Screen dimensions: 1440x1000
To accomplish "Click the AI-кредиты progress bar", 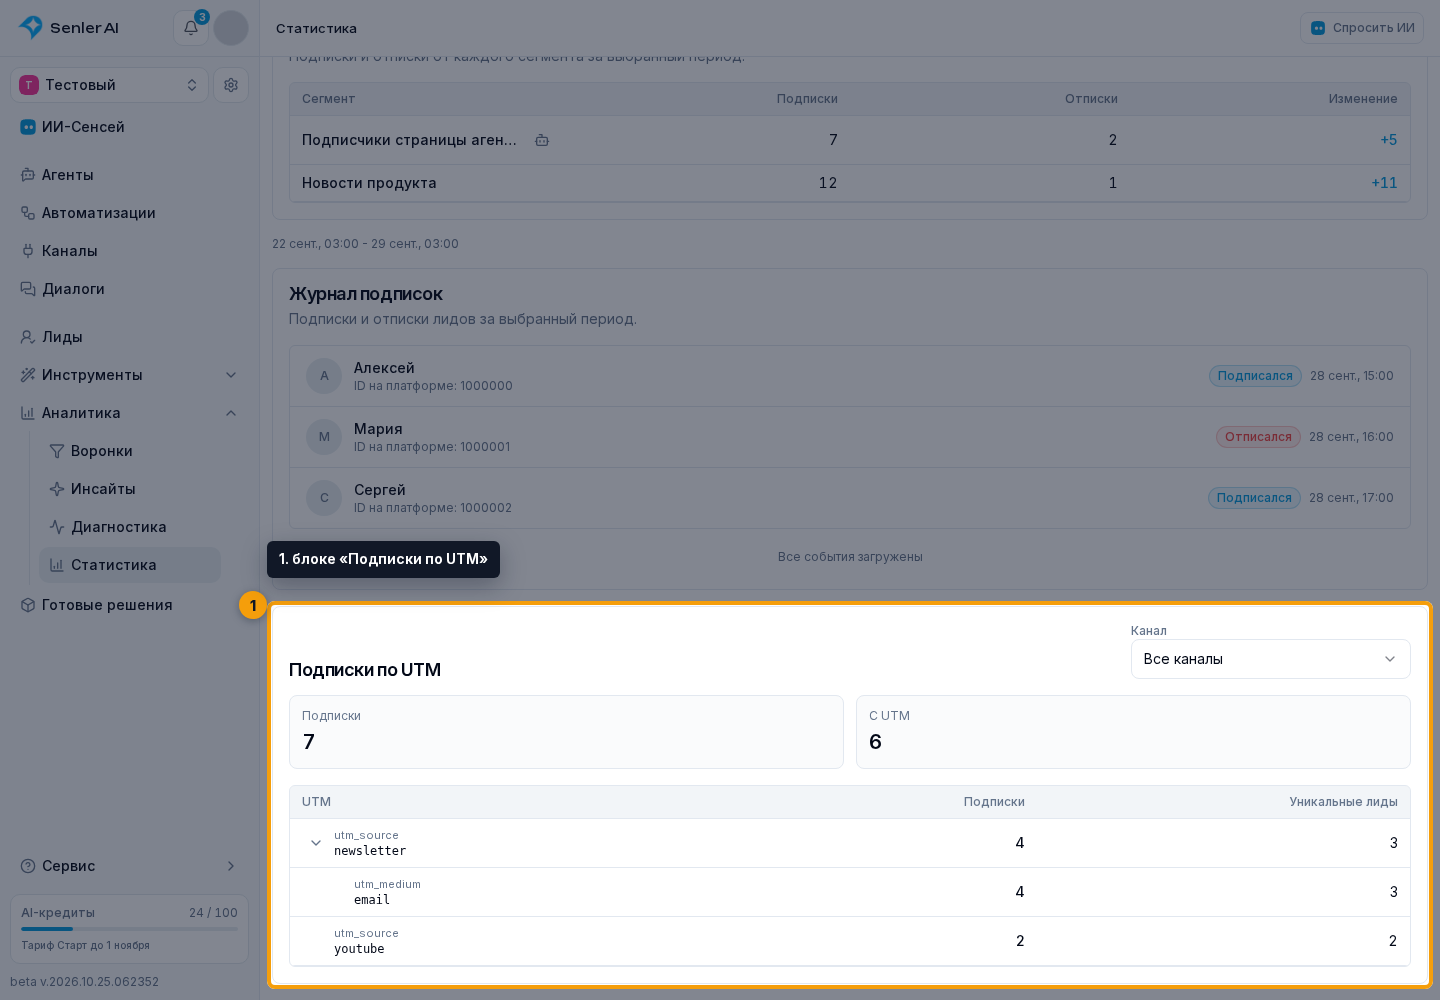I will click(130, 929).
